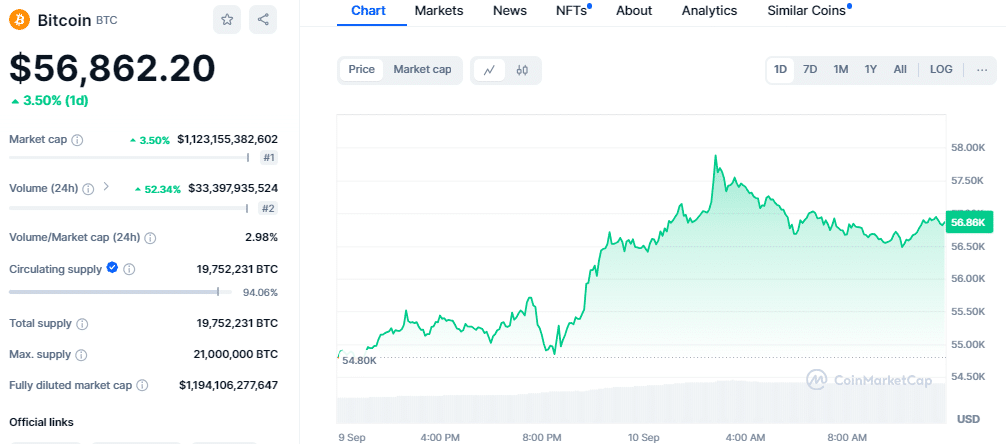
Task: Select Market cap chart toggle
Action: (x=422, y=70)
